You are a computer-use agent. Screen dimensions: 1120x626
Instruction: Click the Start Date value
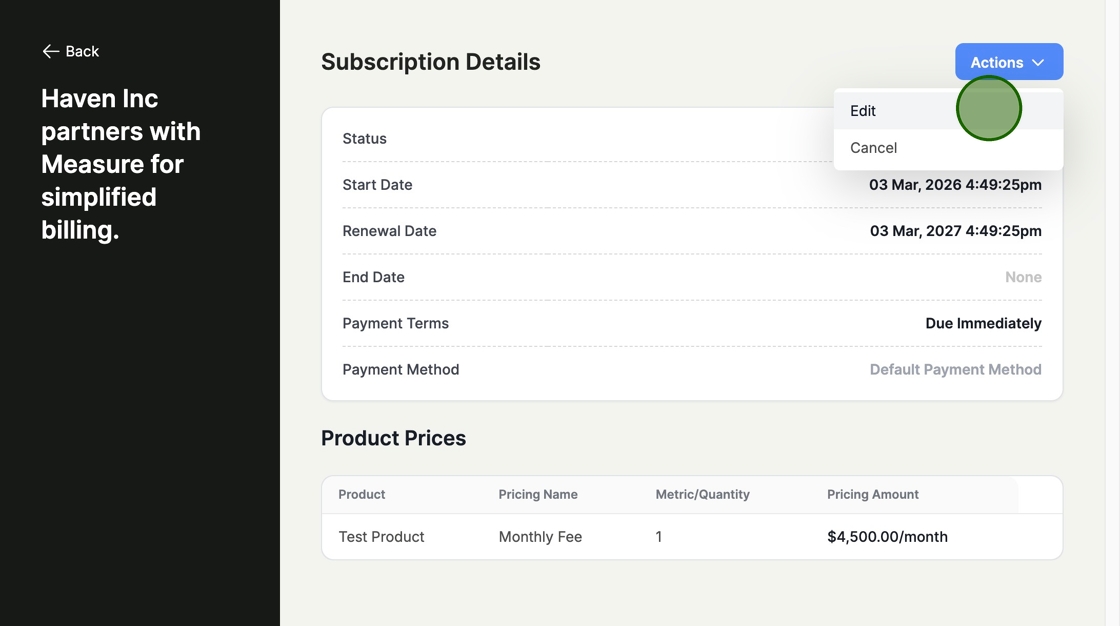(954, 185)
